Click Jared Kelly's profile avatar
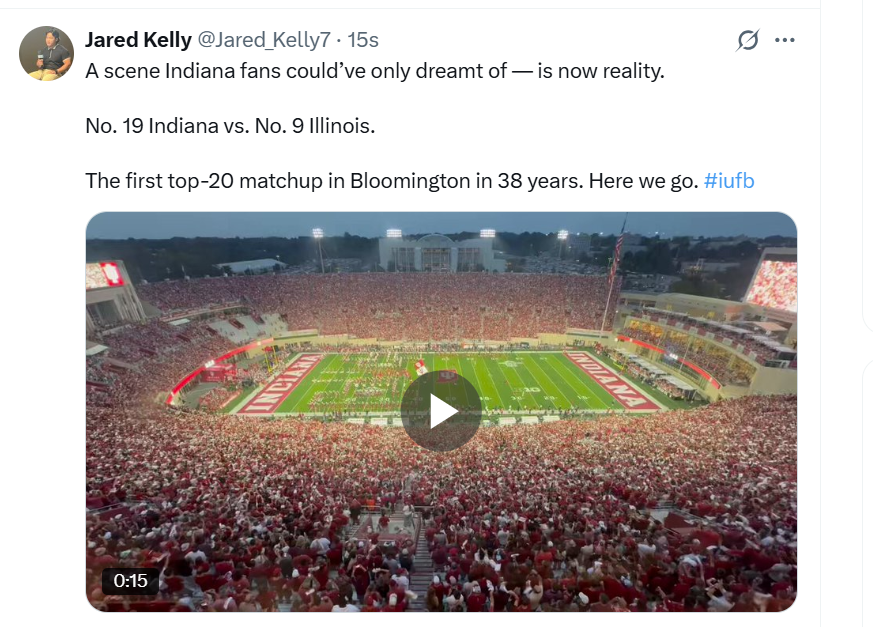 click(x=46, y=53)
